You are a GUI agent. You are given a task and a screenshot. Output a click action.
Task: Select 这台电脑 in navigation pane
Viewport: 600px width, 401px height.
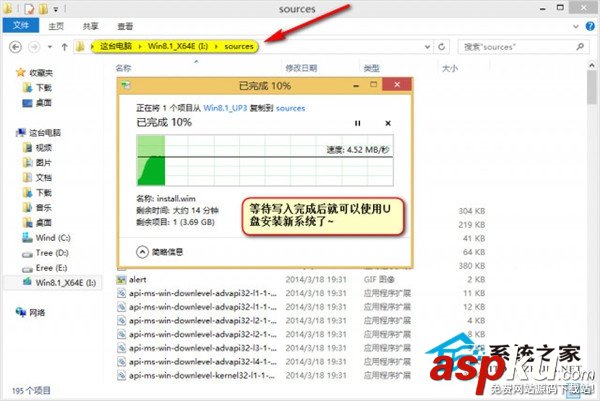38,133
